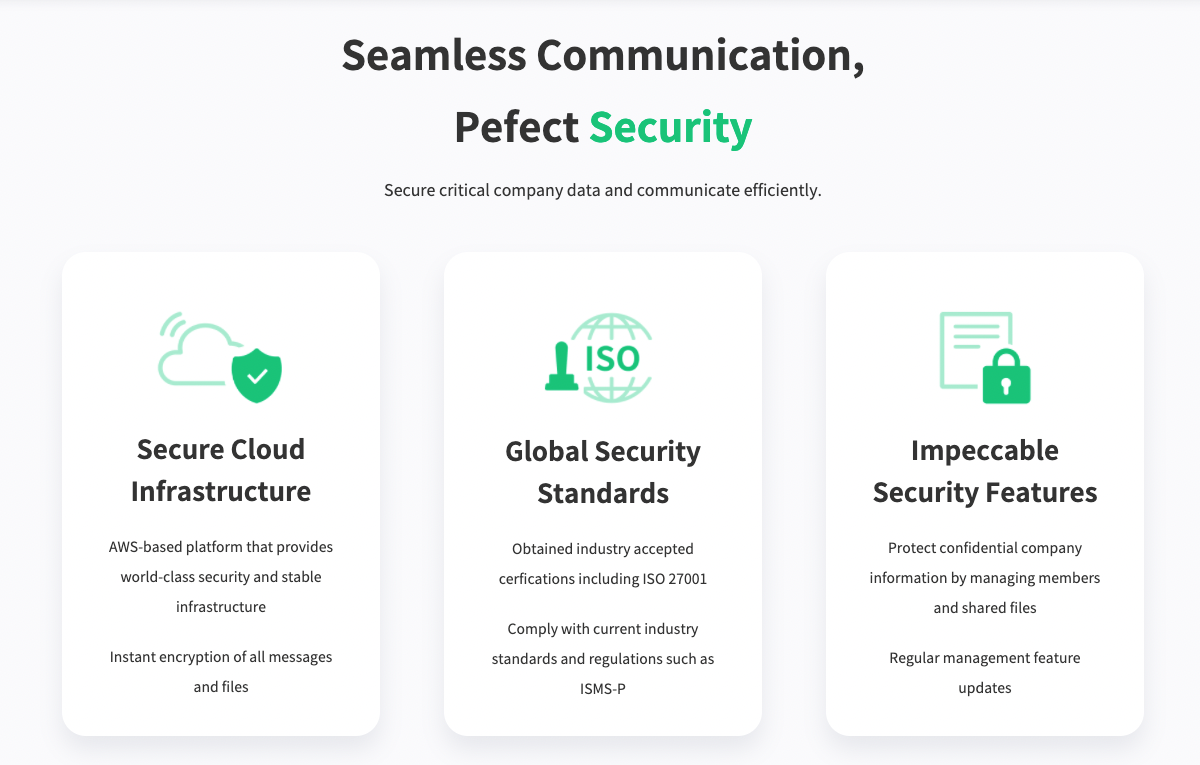Image resolution: width=1200 pixels, height=765 pixels.
Task: Click Regular management feature updates text
Action: coord(985,673)
